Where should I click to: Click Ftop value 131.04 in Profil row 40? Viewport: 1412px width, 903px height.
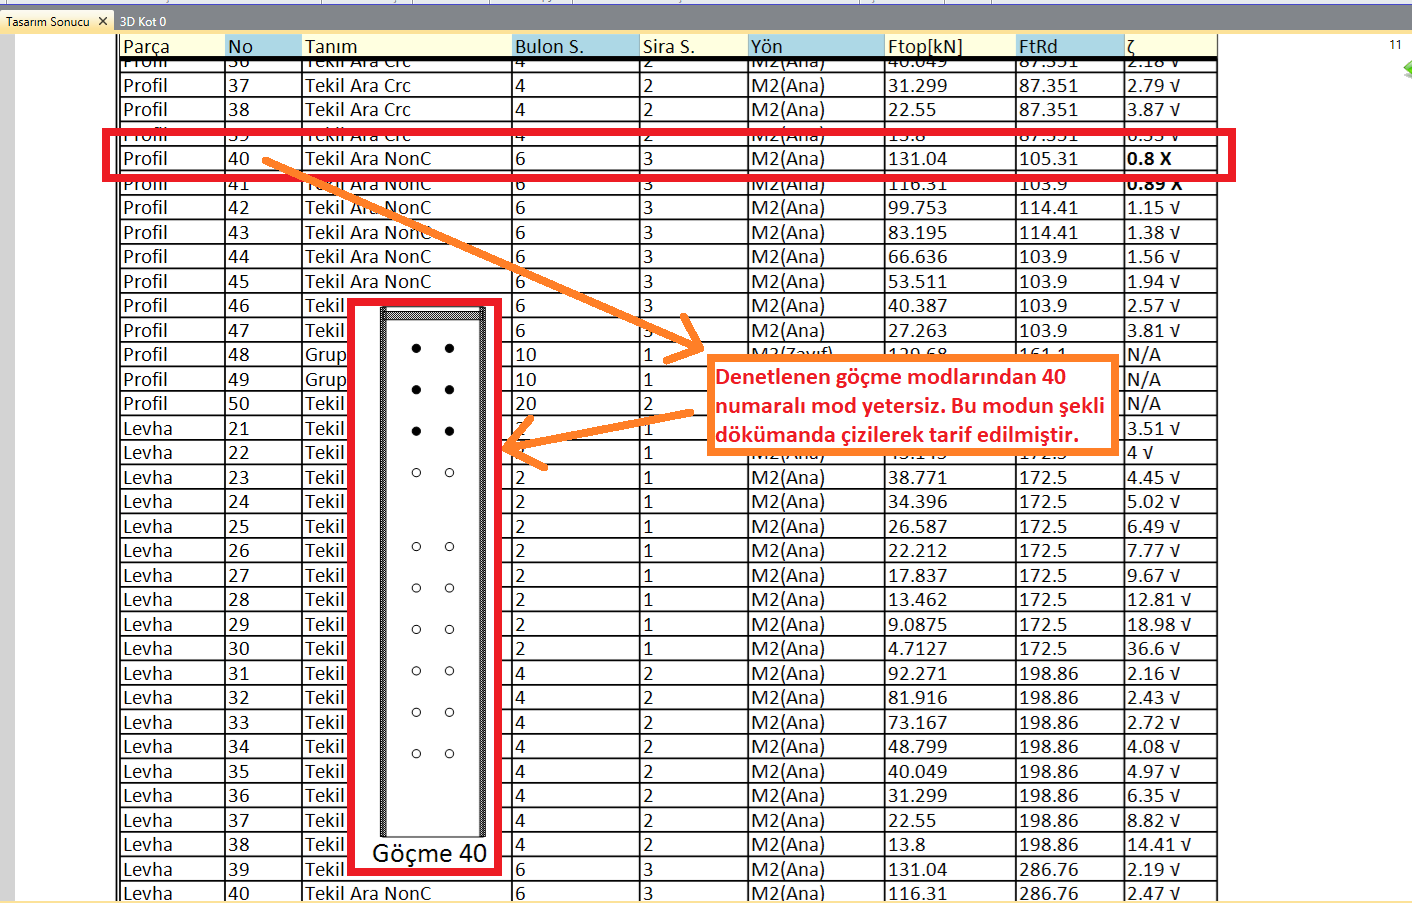click(x=917, y=159)
